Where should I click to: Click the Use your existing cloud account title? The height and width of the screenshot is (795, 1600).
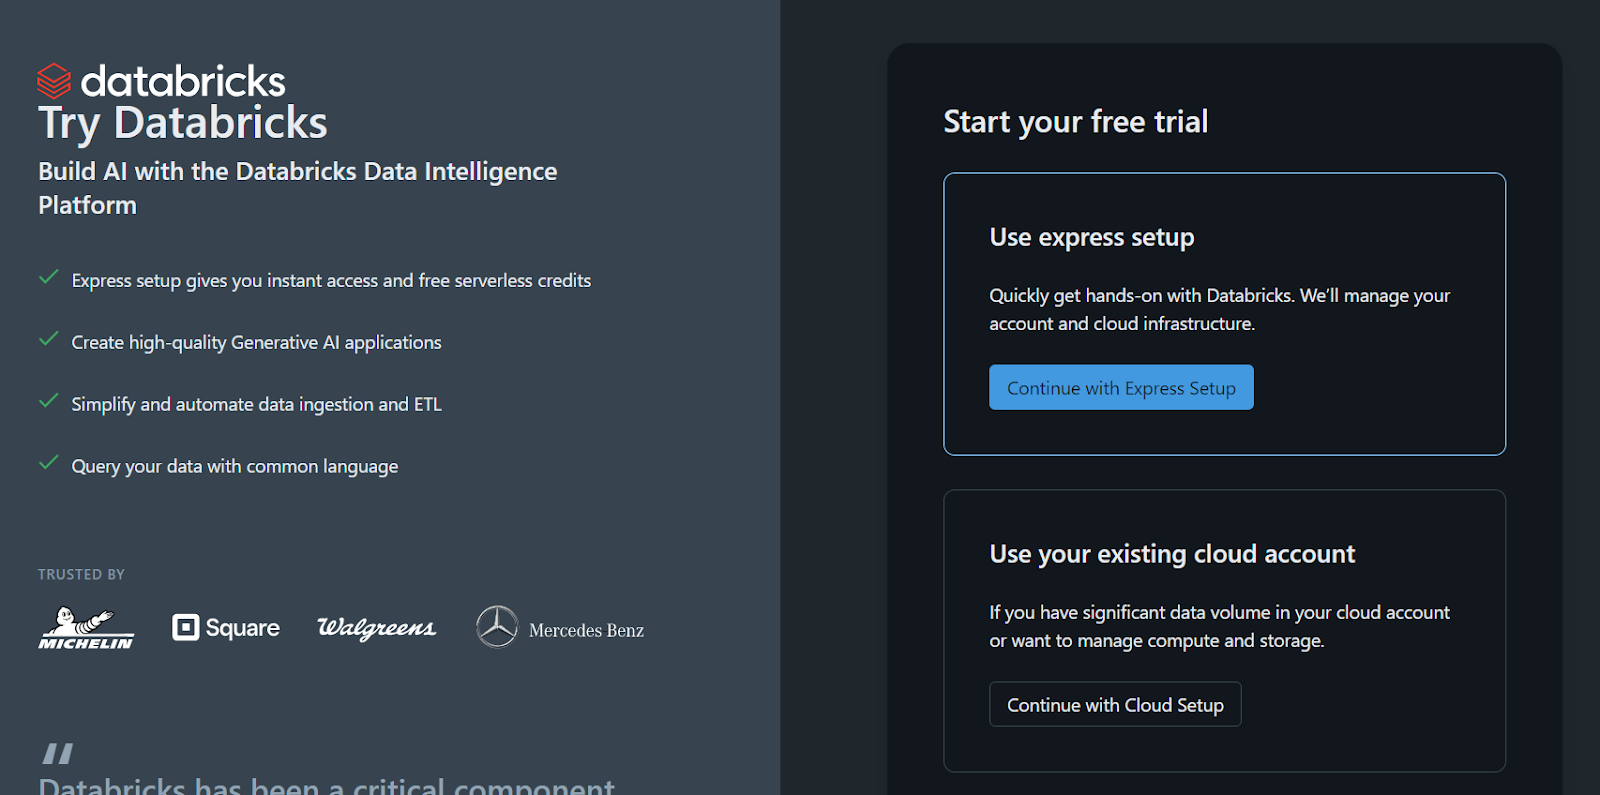pos(1172,554)
